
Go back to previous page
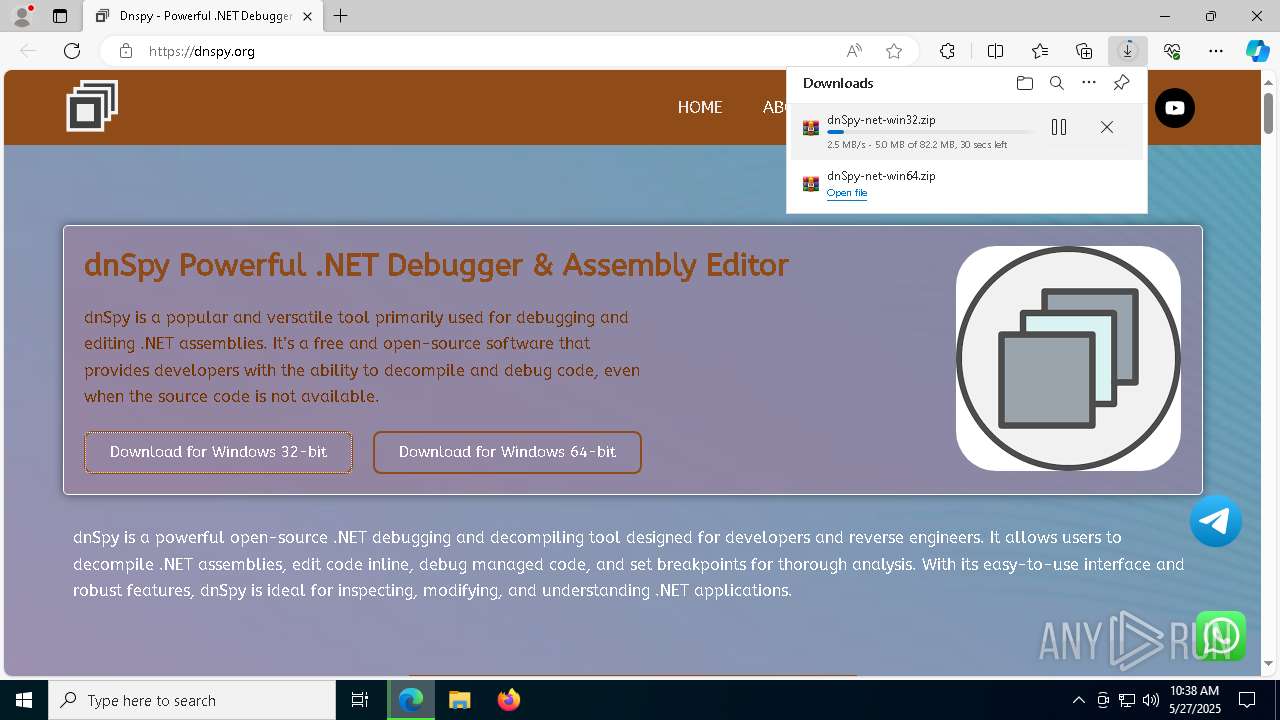tap(28, 51)
